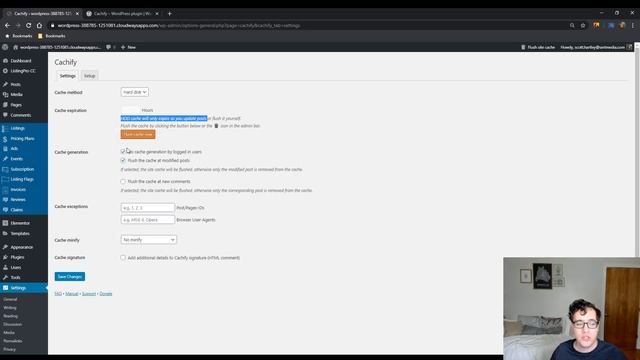Switch to the Setup tab
640x360 pixels.
[89, 76]
